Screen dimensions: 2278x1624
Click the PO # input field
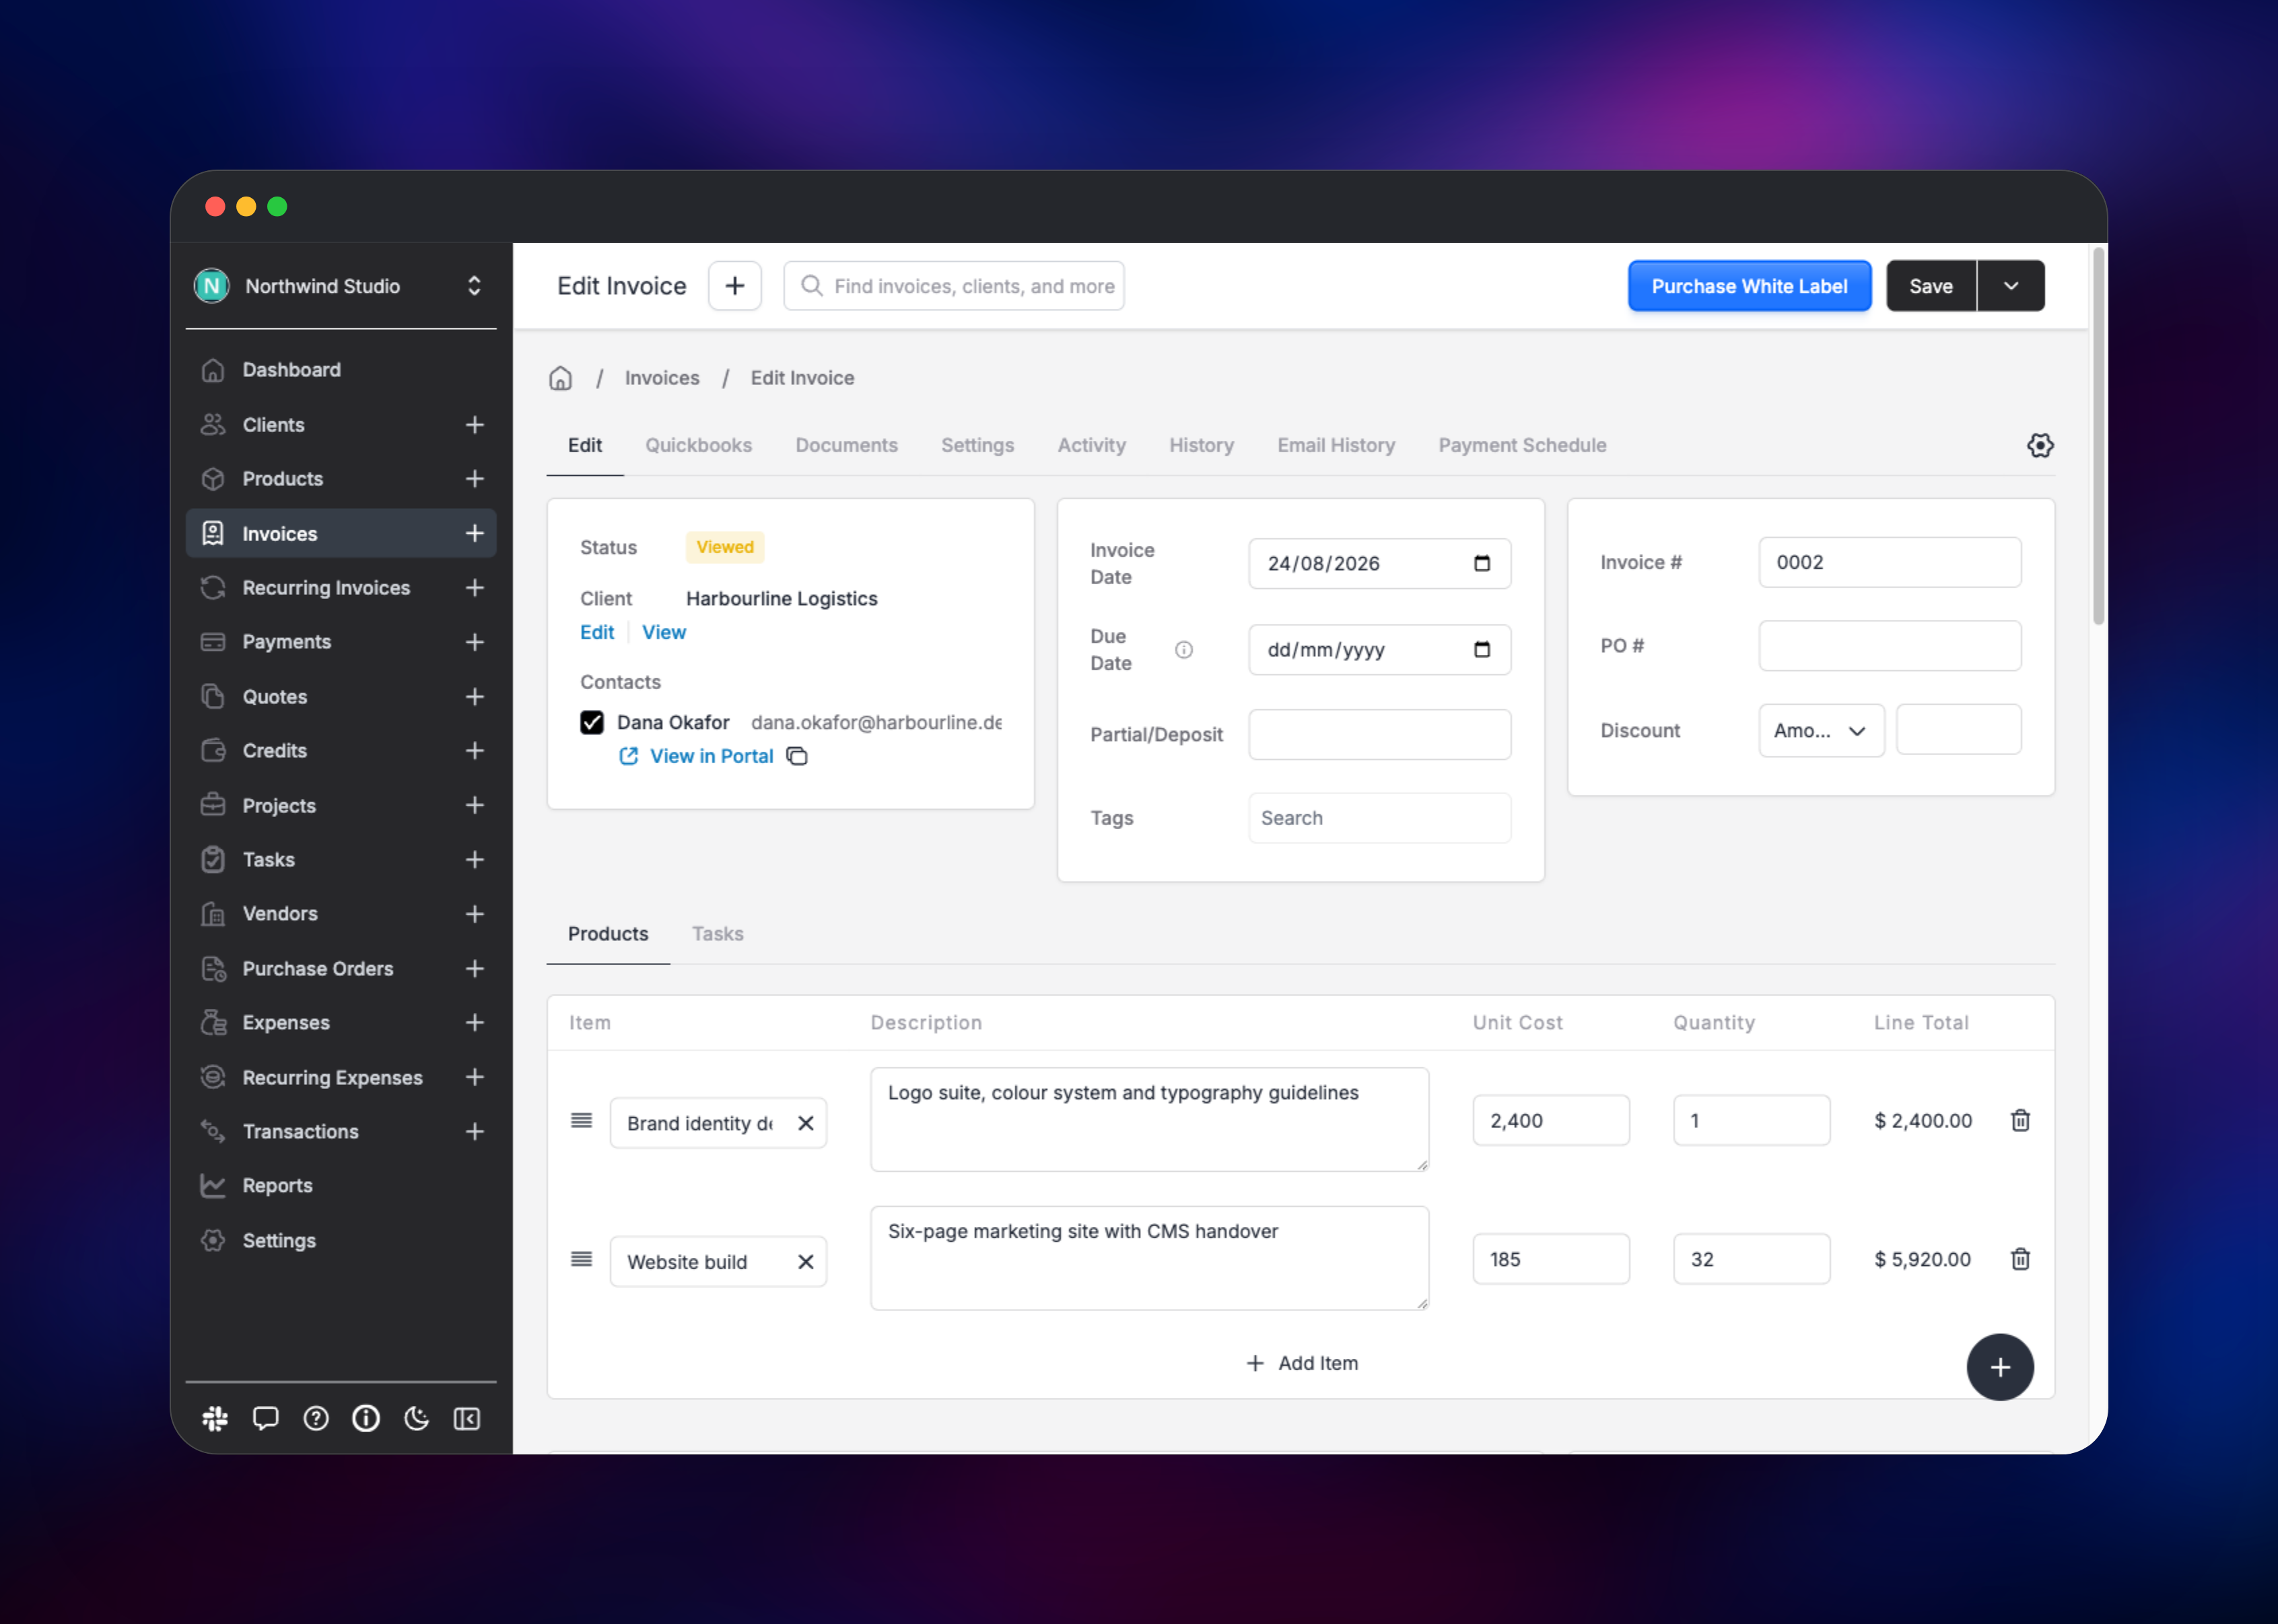pyautogui.click(x=1889, y=646)
